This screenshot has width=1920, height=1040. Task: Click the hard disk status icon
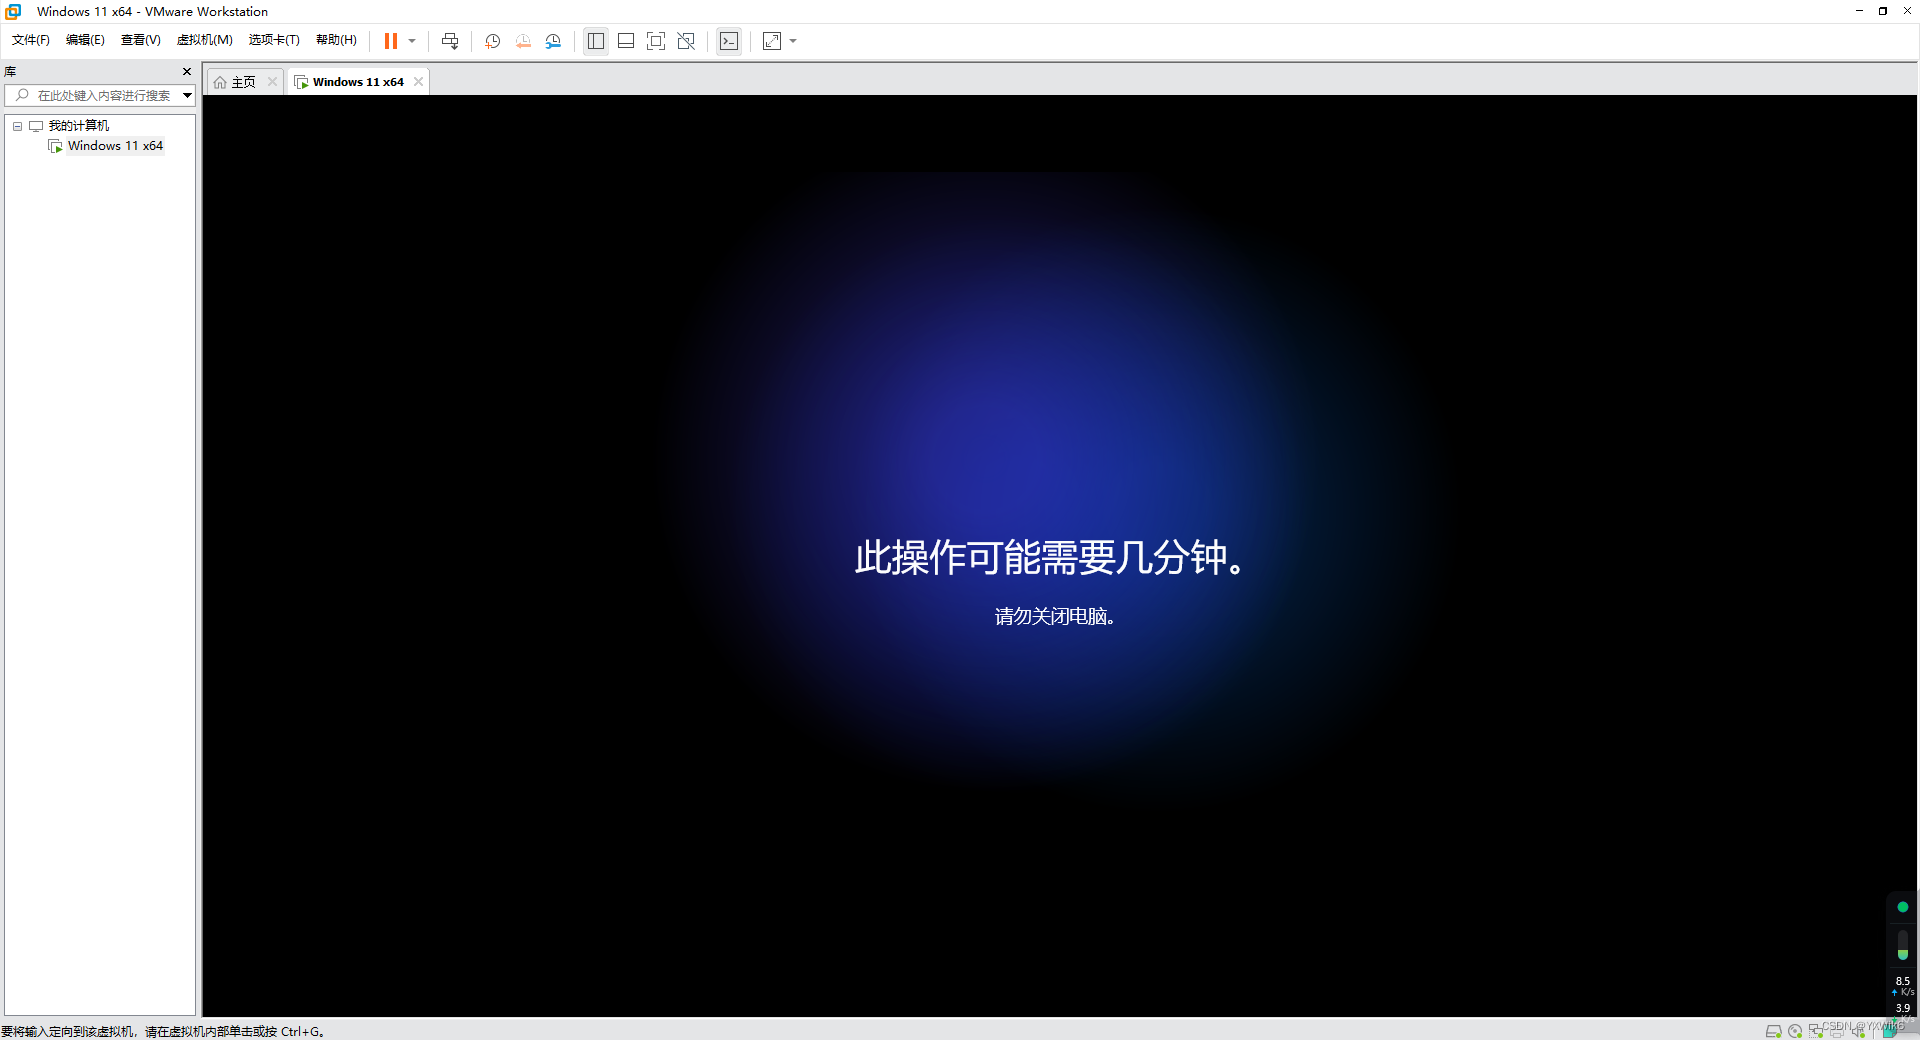pos(1773,1031)
